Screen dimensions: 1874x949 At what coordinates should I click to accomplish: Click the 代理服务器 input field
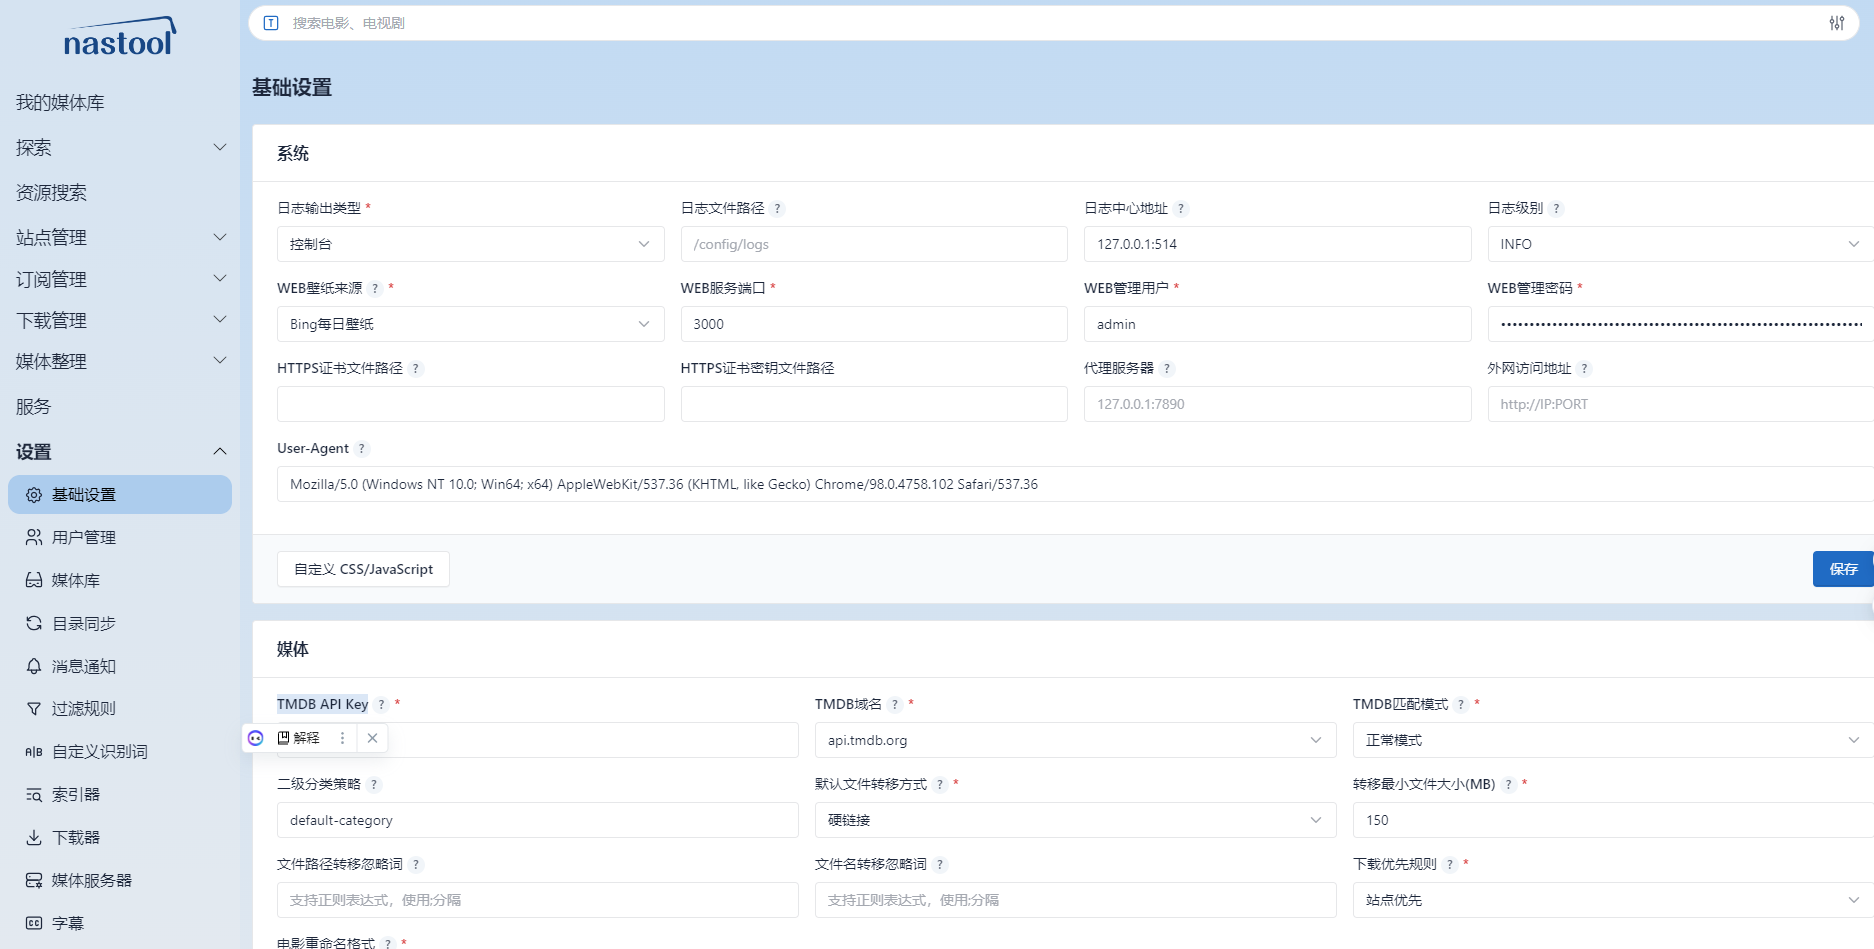coord(1278,404)
